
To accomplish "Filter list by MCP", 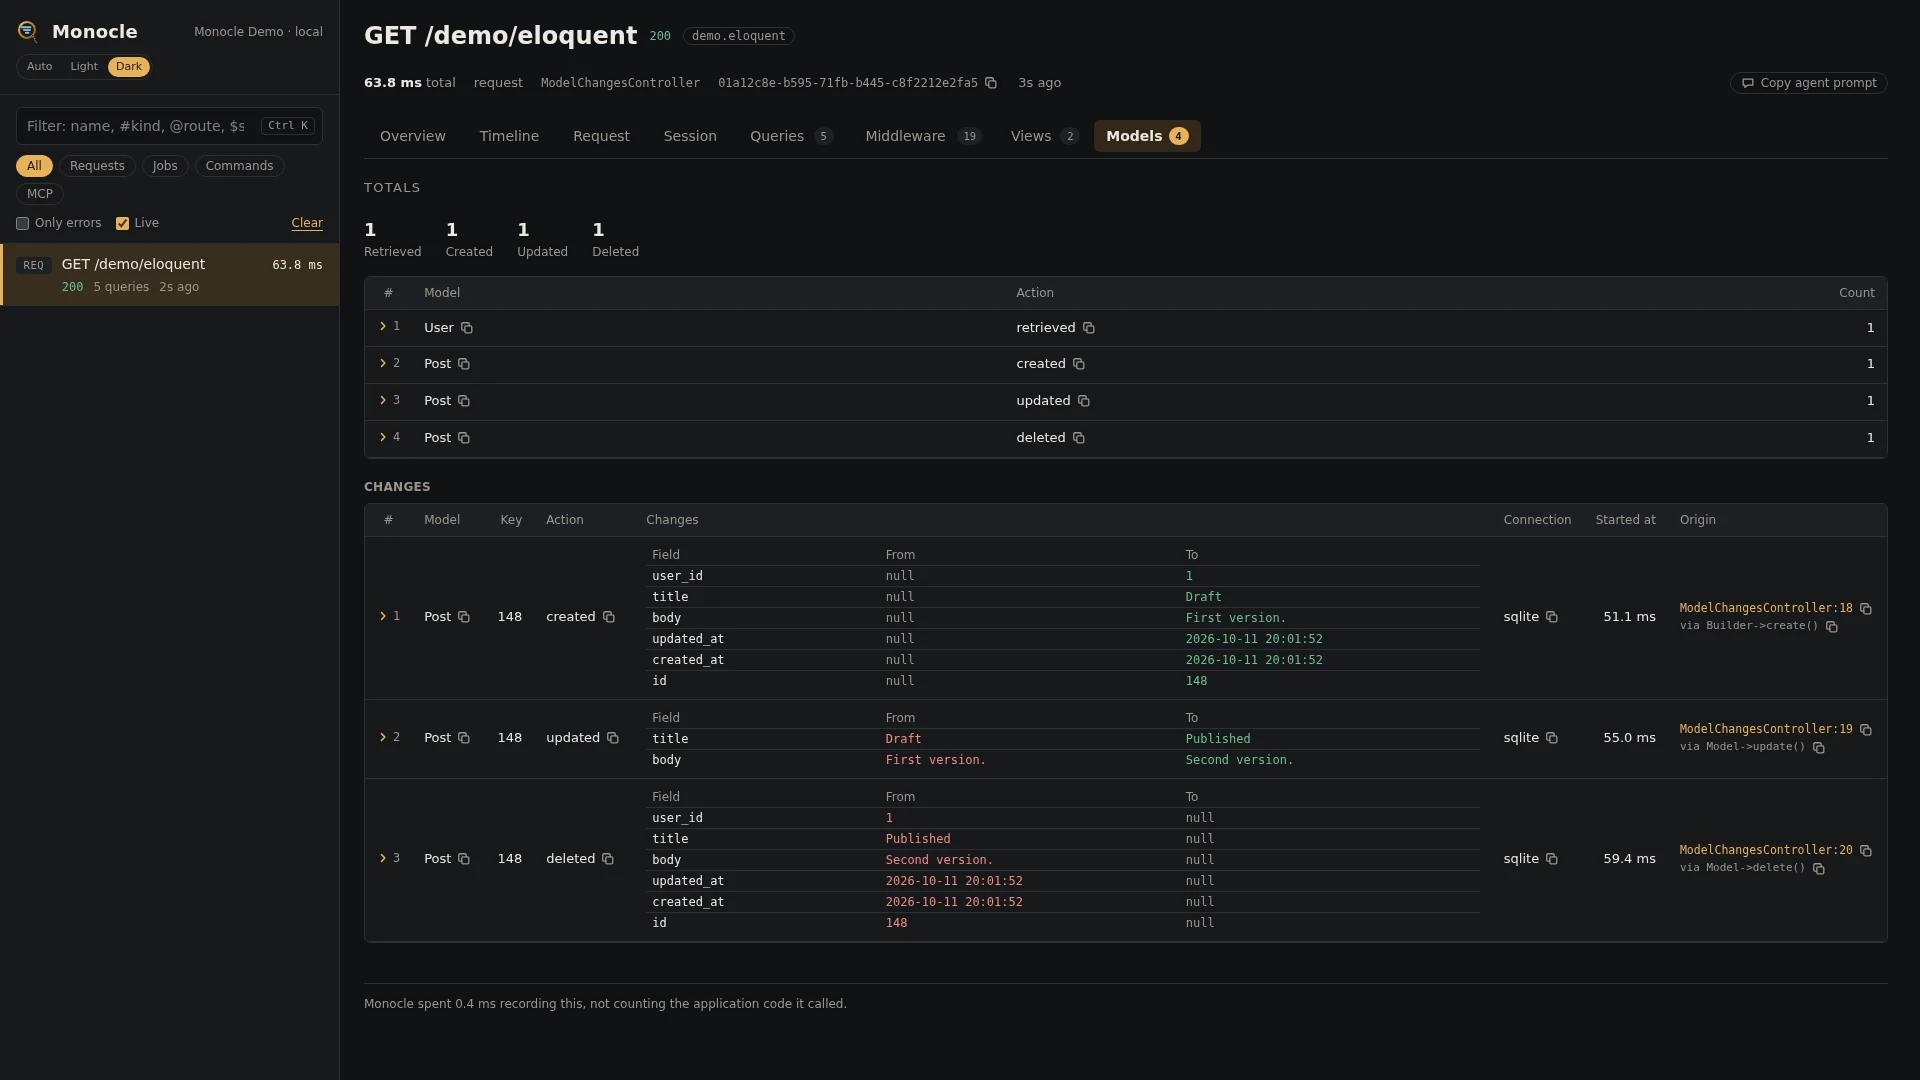I will pos(40,194).
